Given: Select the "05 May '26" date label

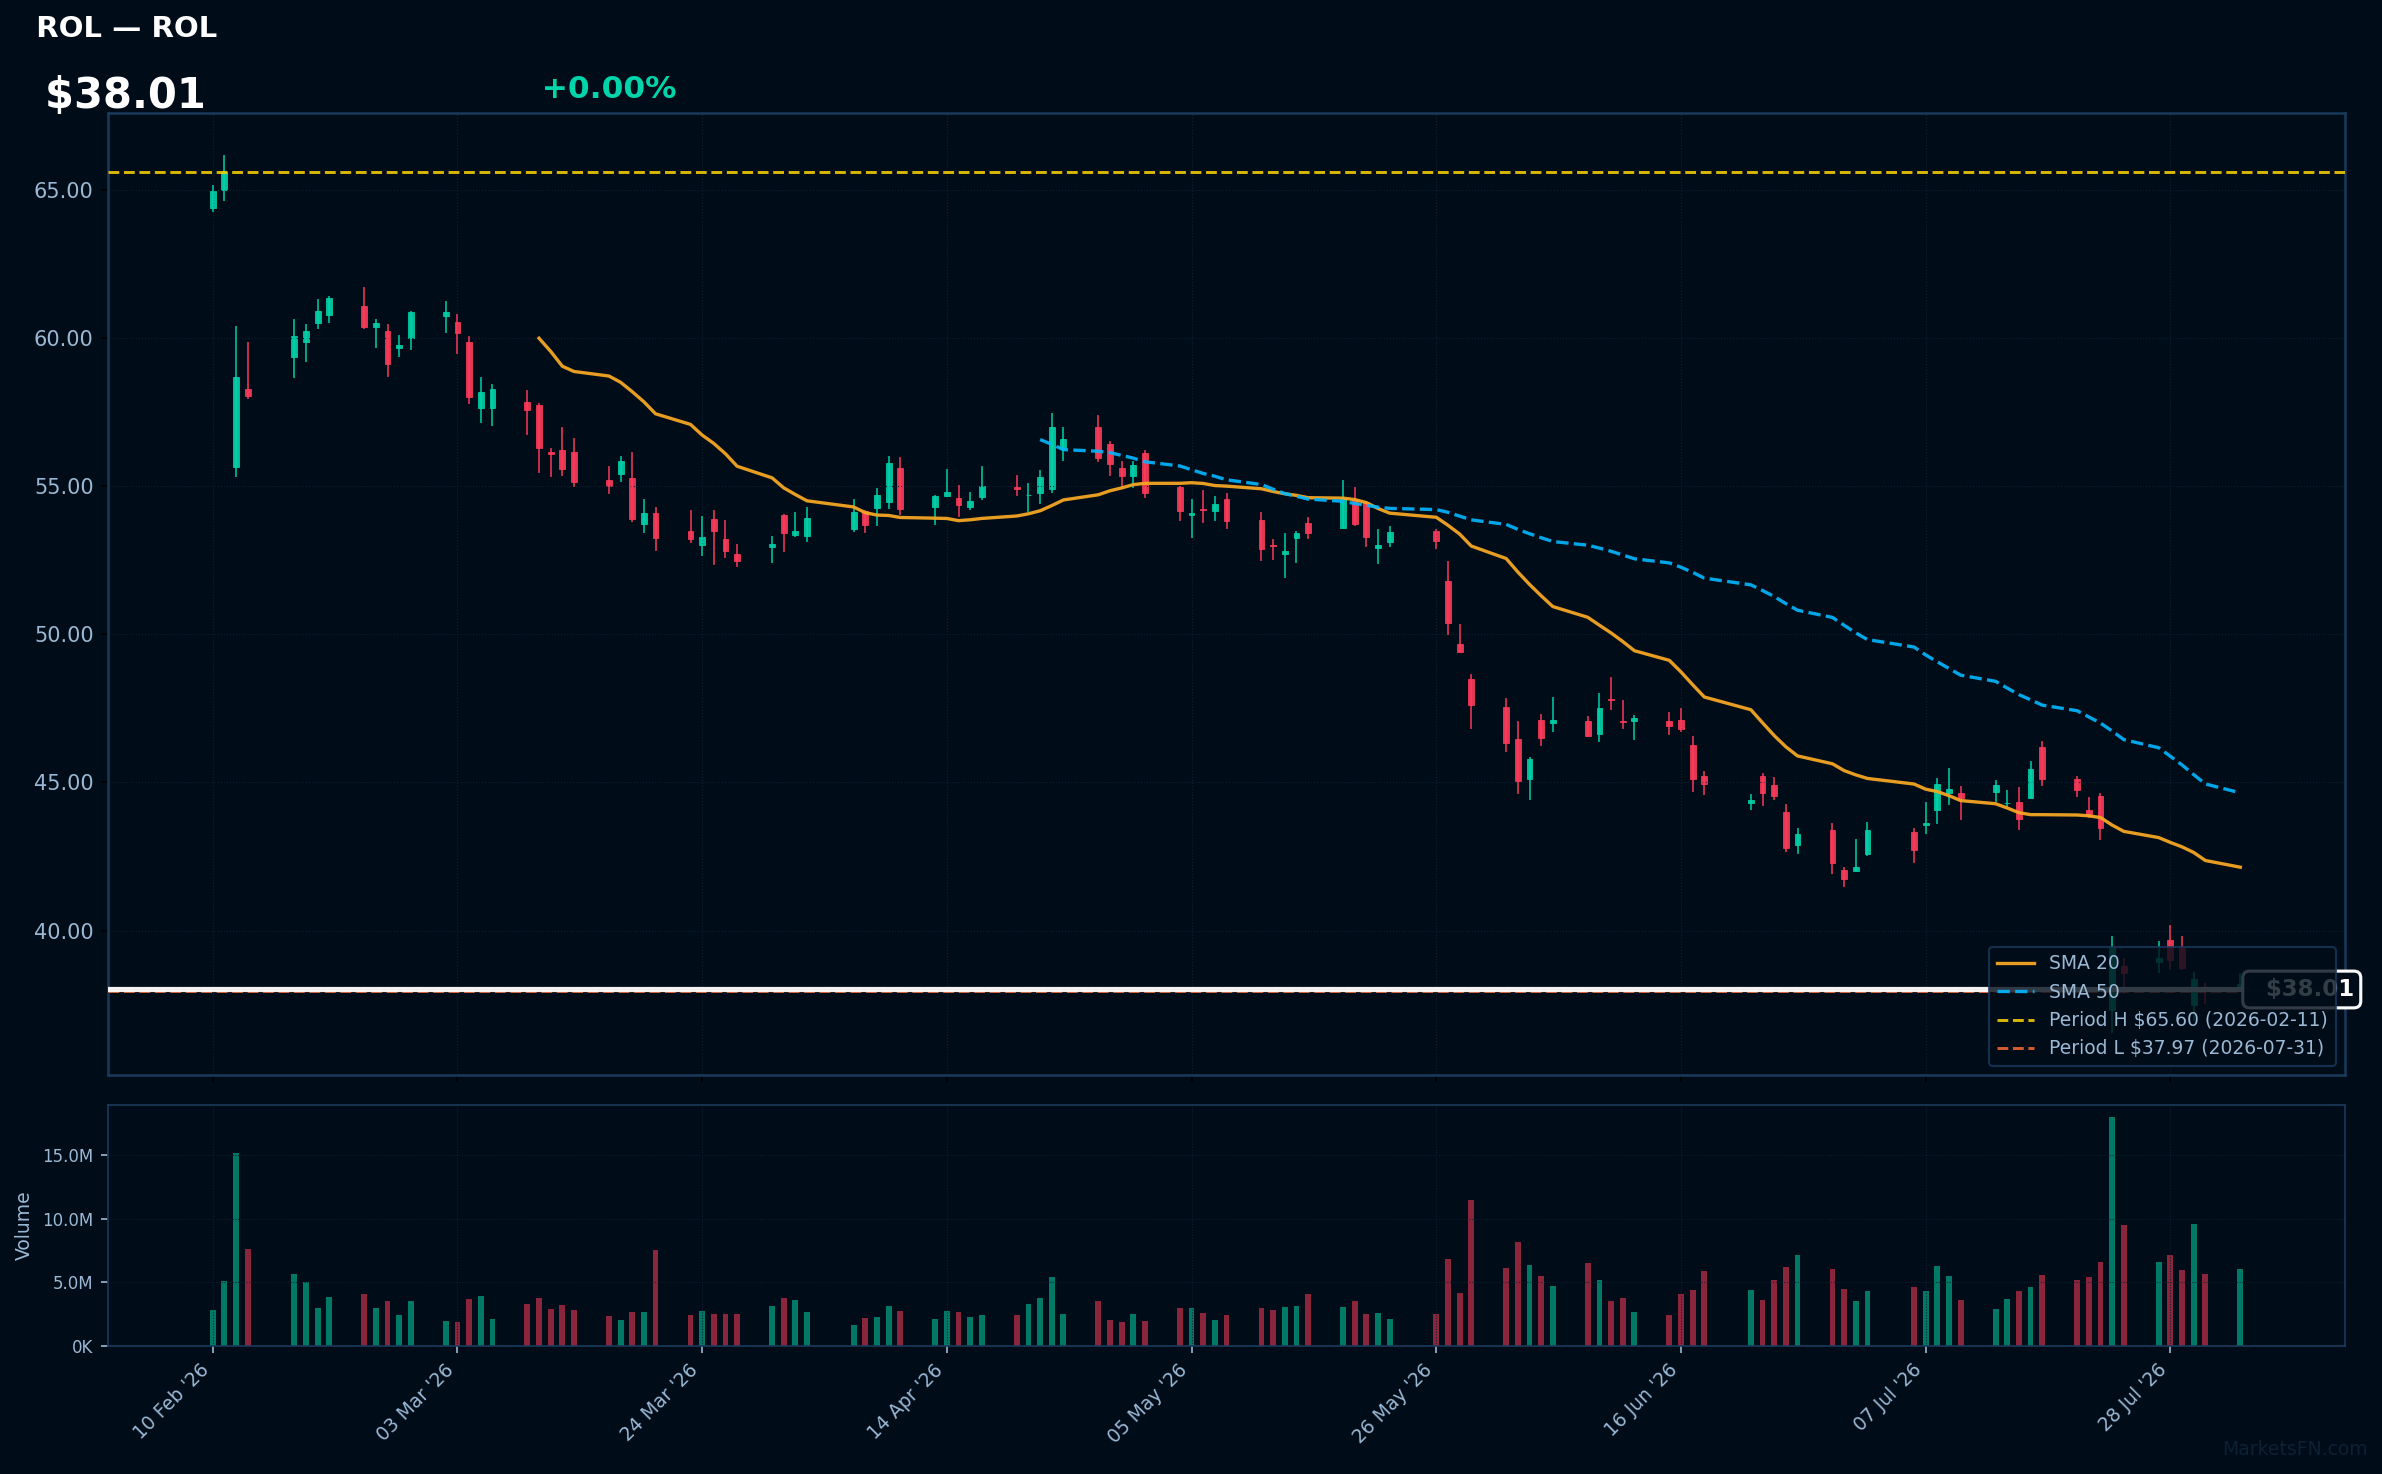Looking at the screenshot, I should point(1147,1402).
